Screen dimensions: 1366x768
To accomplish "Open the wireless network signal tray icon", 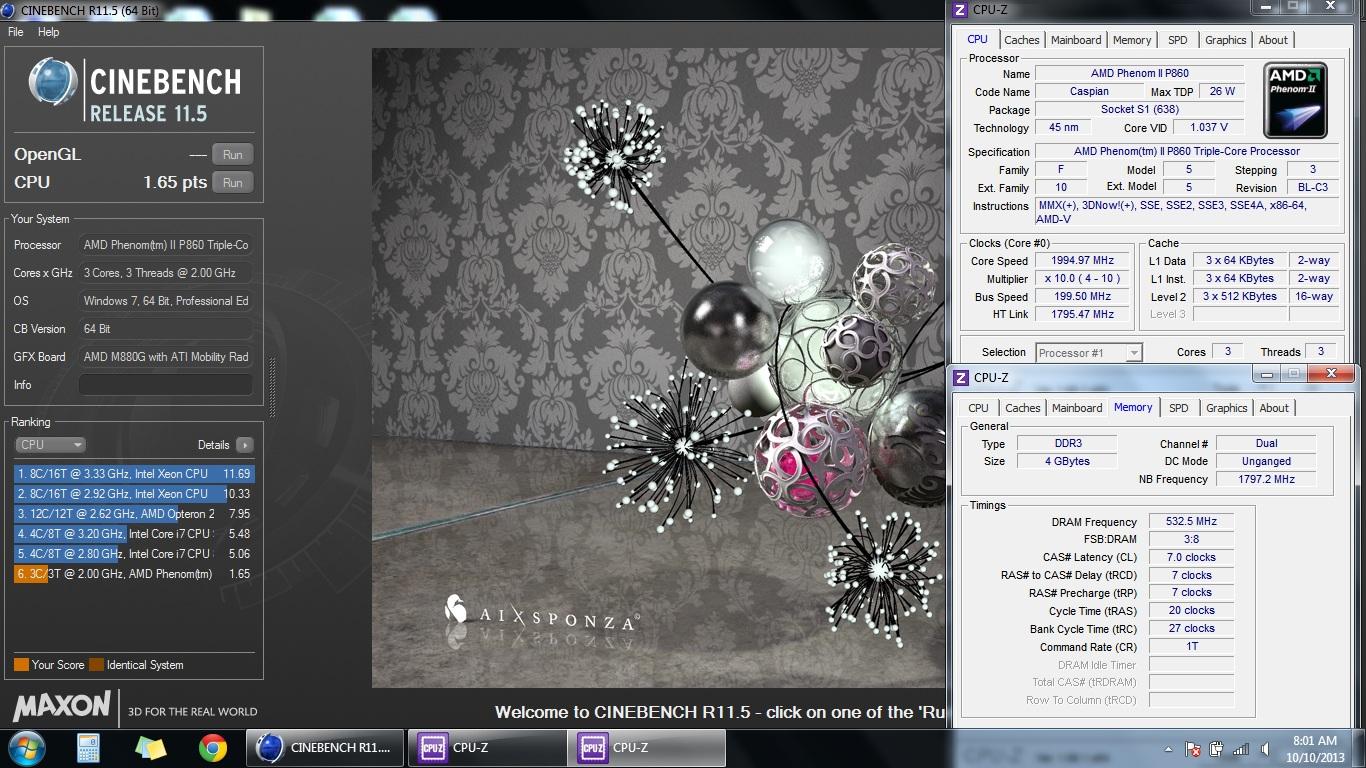I will pos(1241,749).
